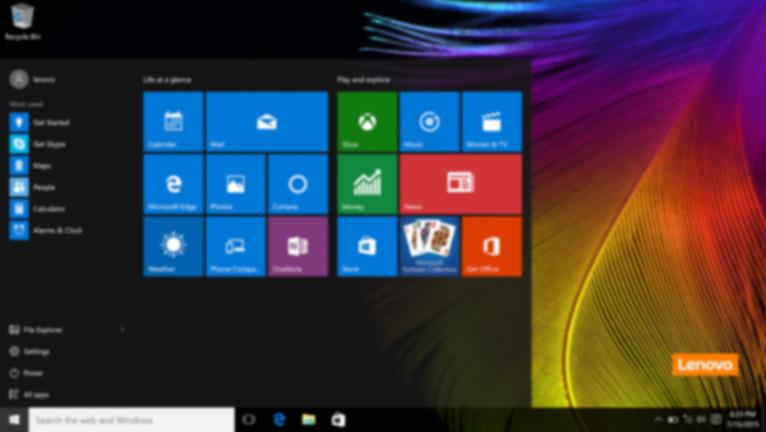This screenshot has height=432, width=766.
Task: Open the Movies & TV tile
Action: tap(492, 121)
